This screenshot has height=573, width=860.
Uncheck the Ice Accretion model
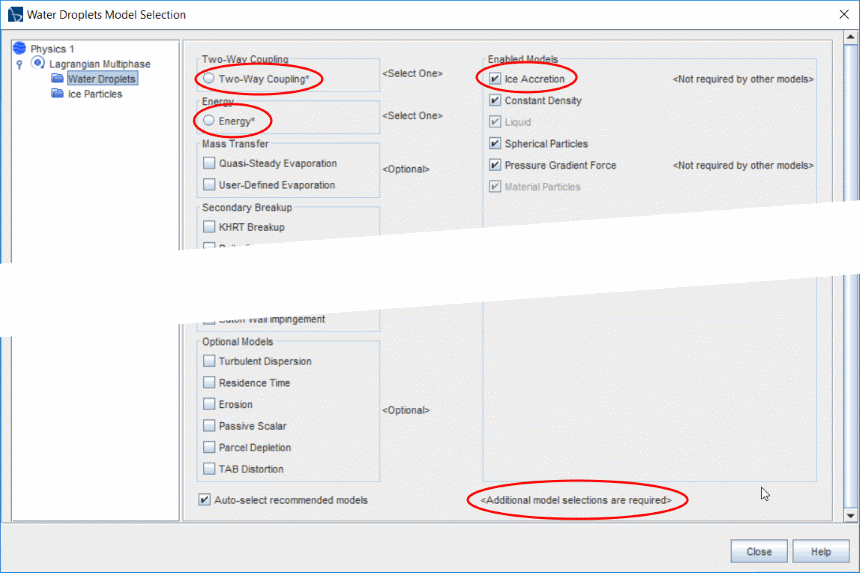point(495,79)
